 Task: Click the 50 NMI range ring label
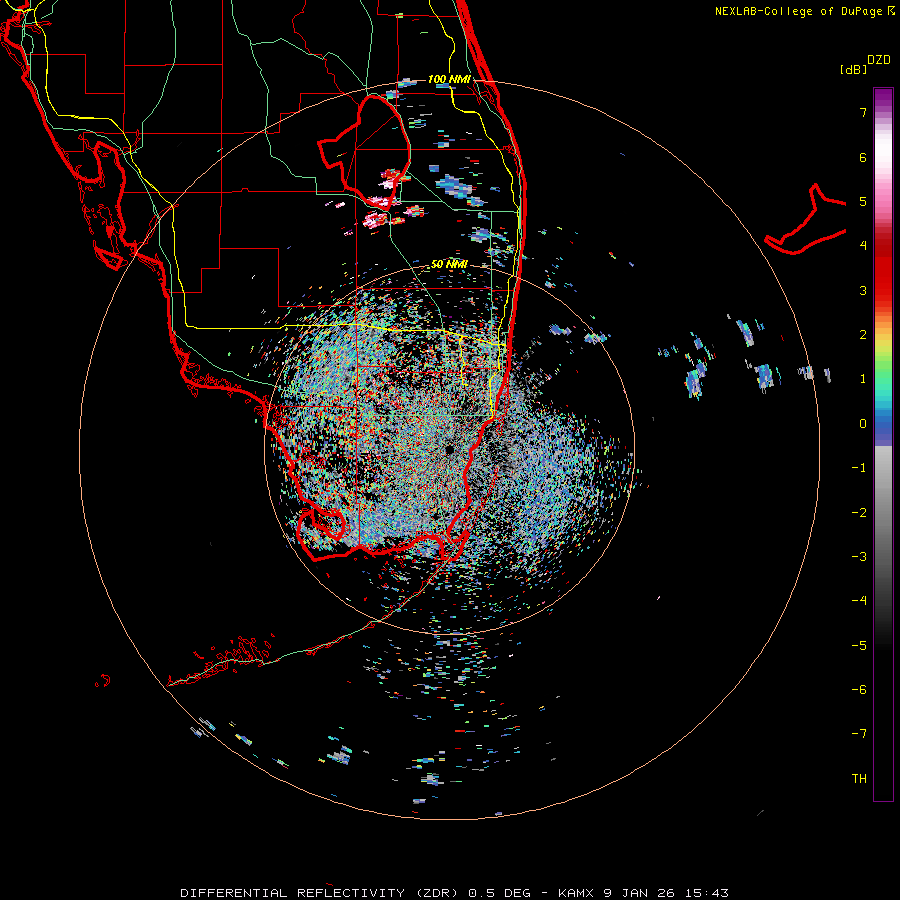(449, 265)
